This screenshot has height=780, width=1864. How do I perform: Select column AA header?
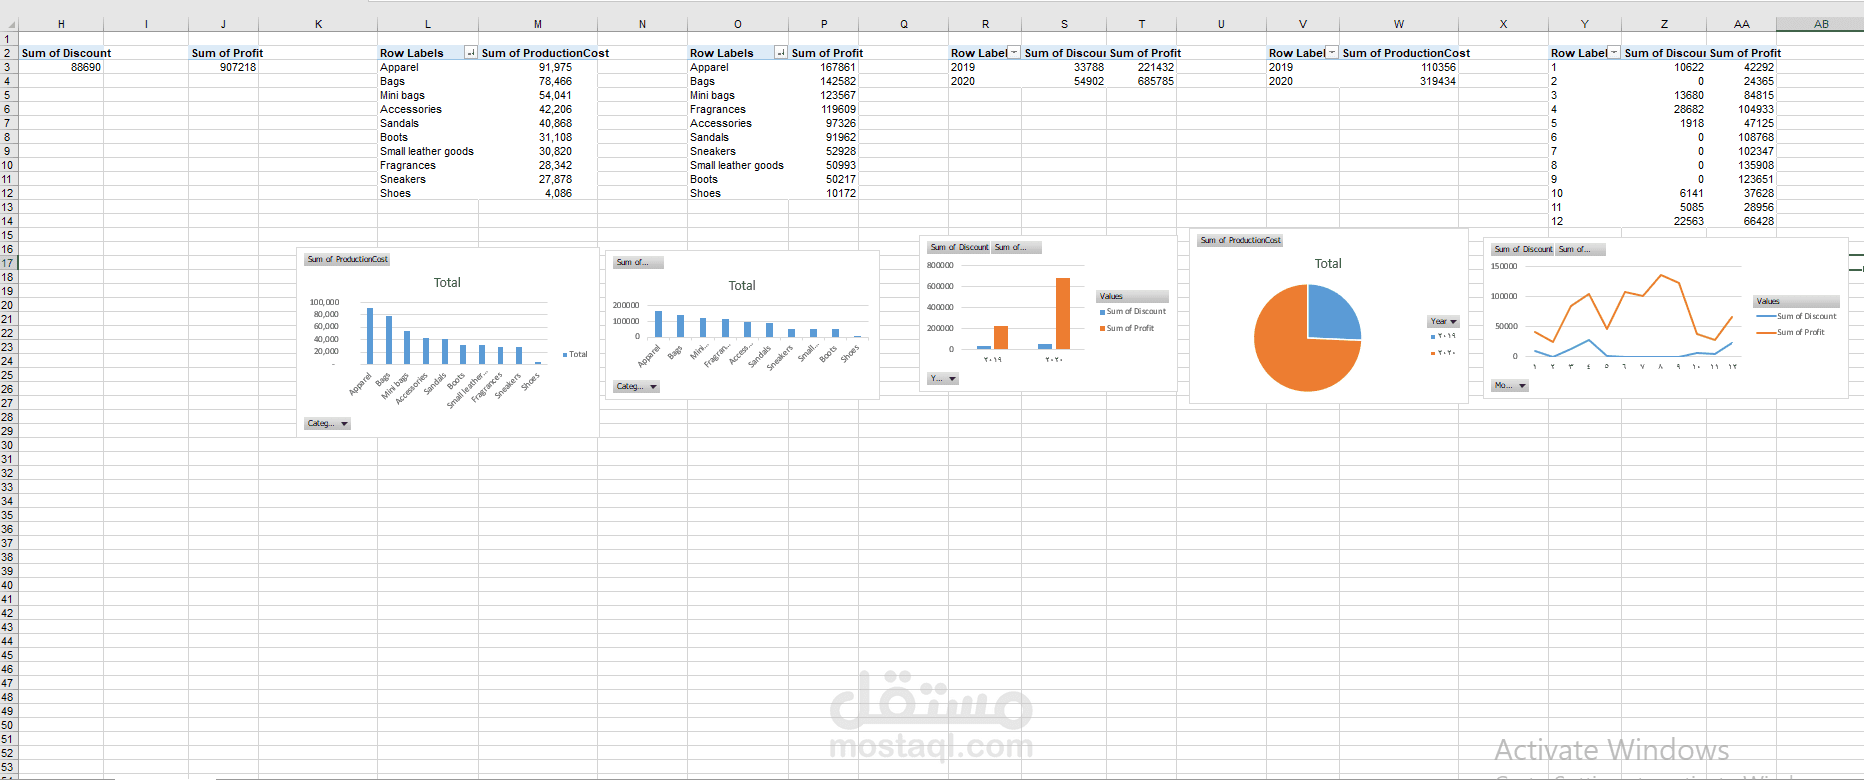[x=1742, y=24]
